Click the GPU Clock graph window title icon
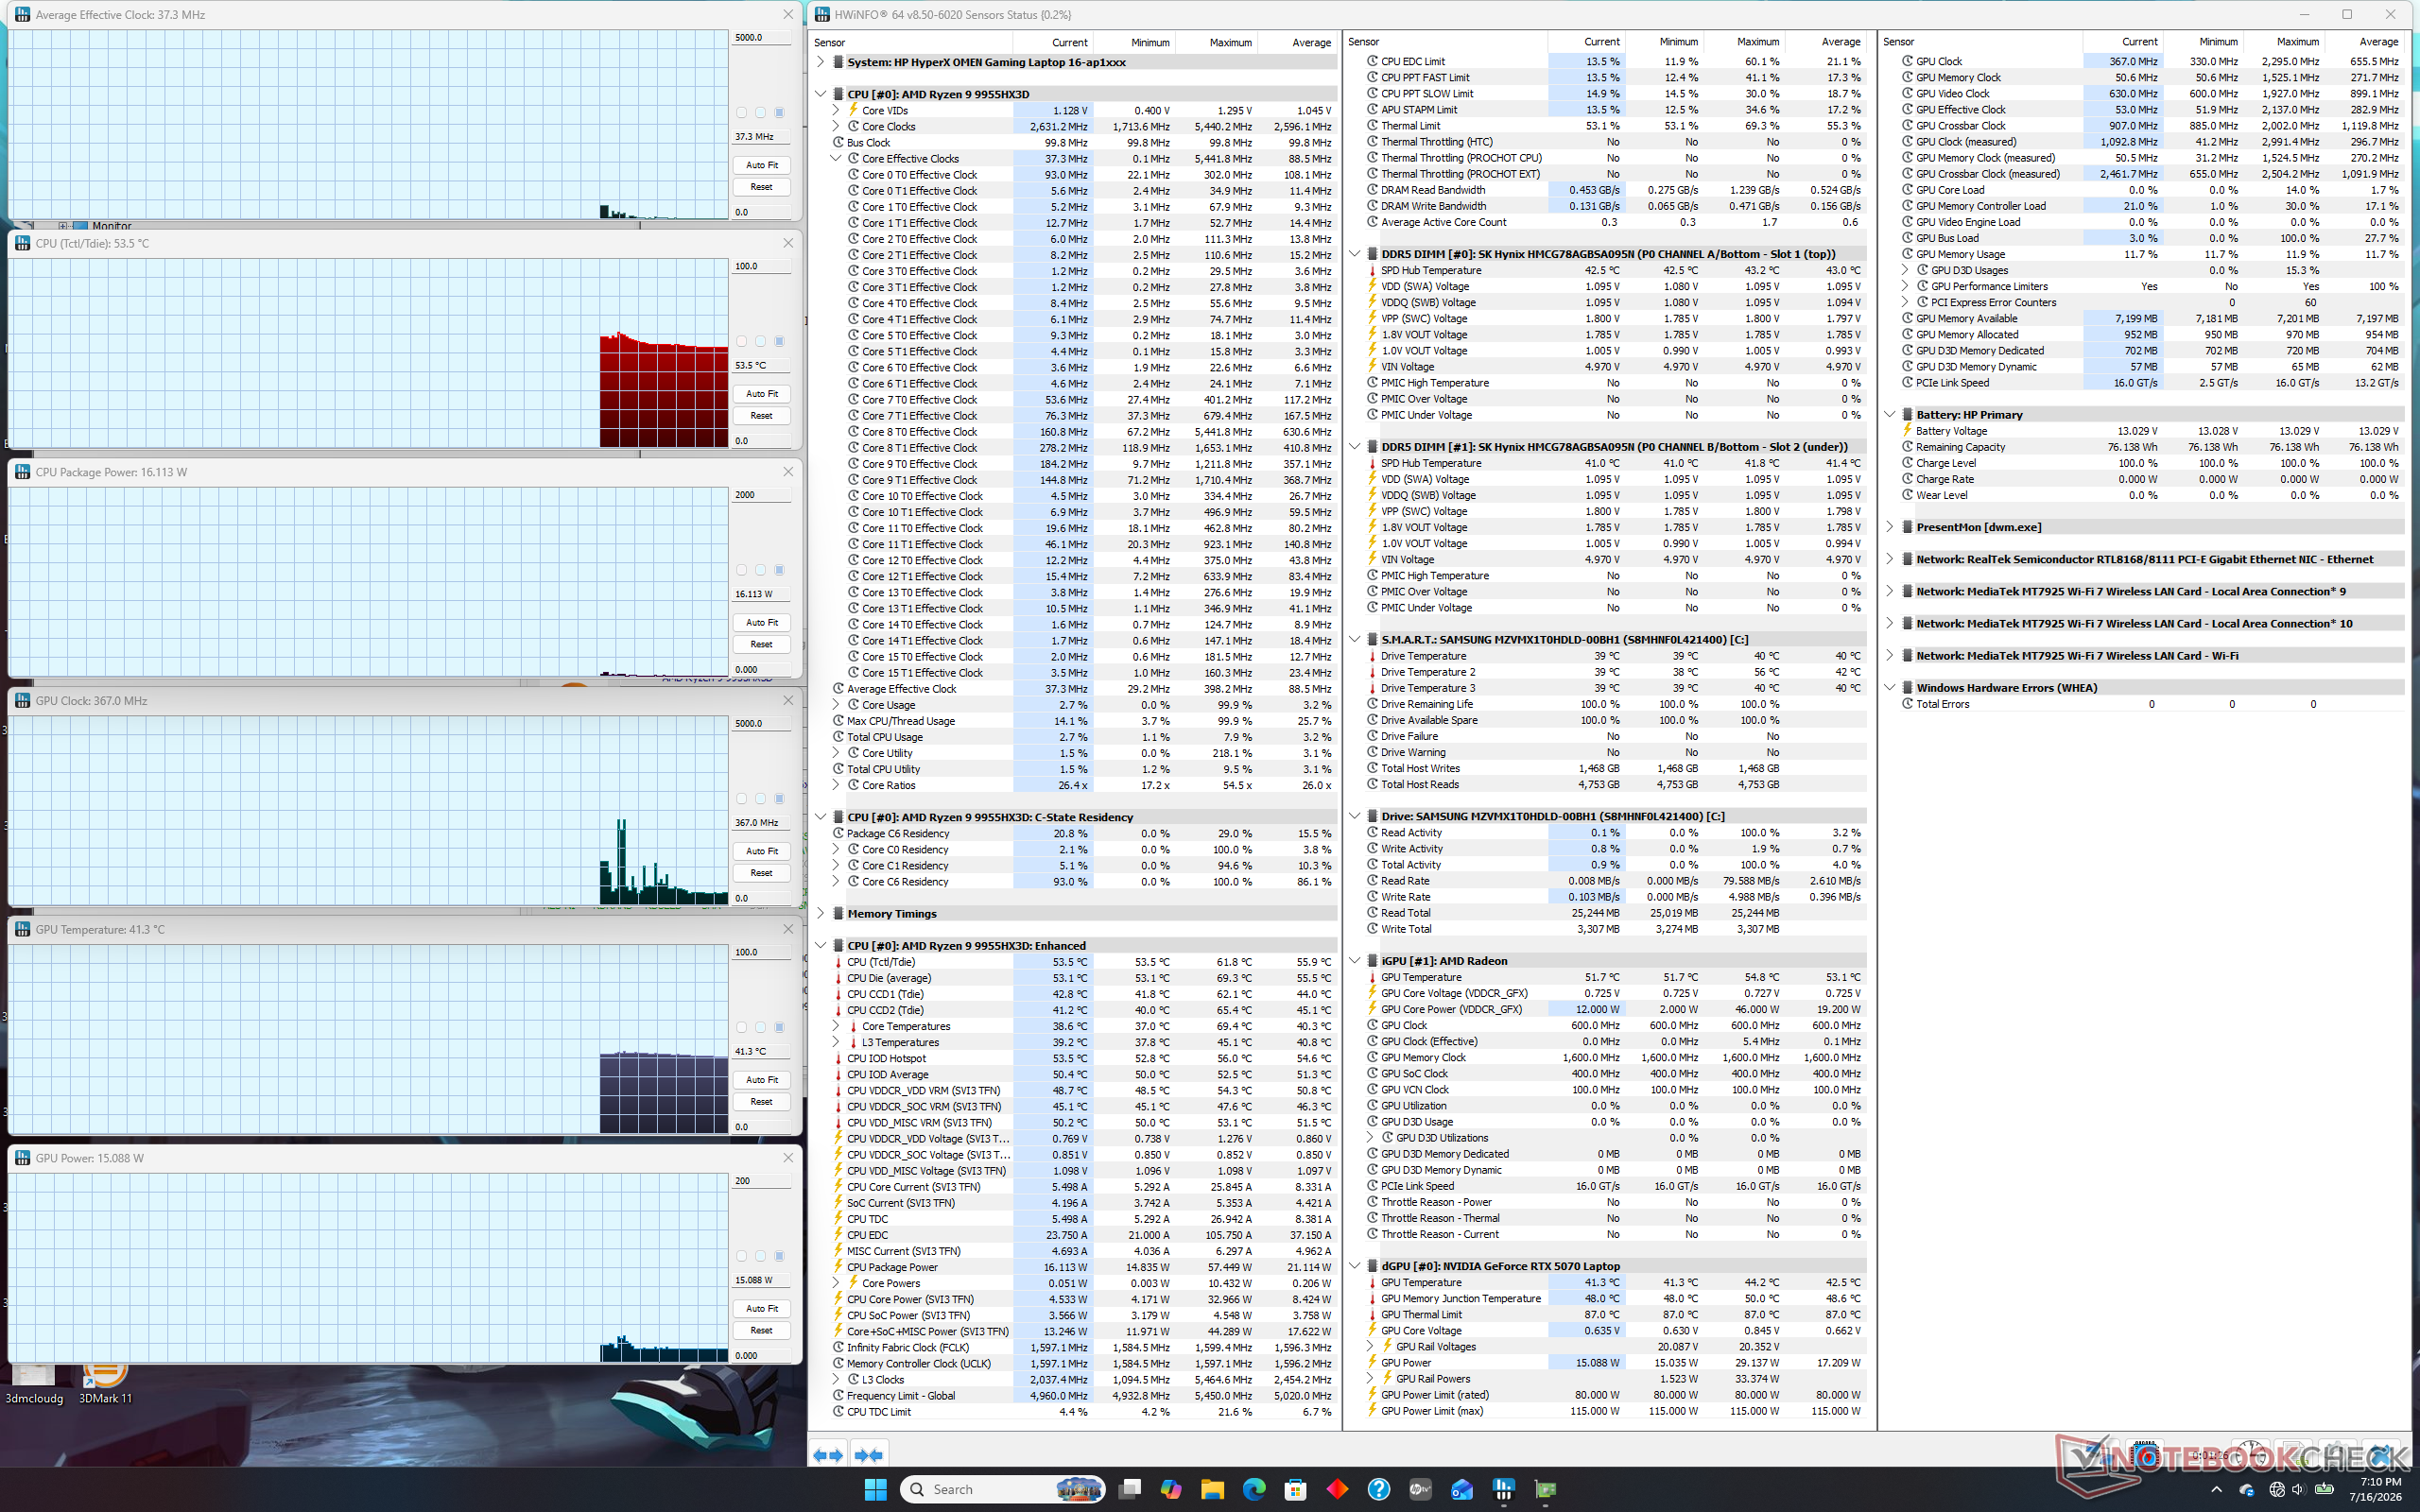The width and height of the screenshot is (2420, 1512). tap(22, 701)
